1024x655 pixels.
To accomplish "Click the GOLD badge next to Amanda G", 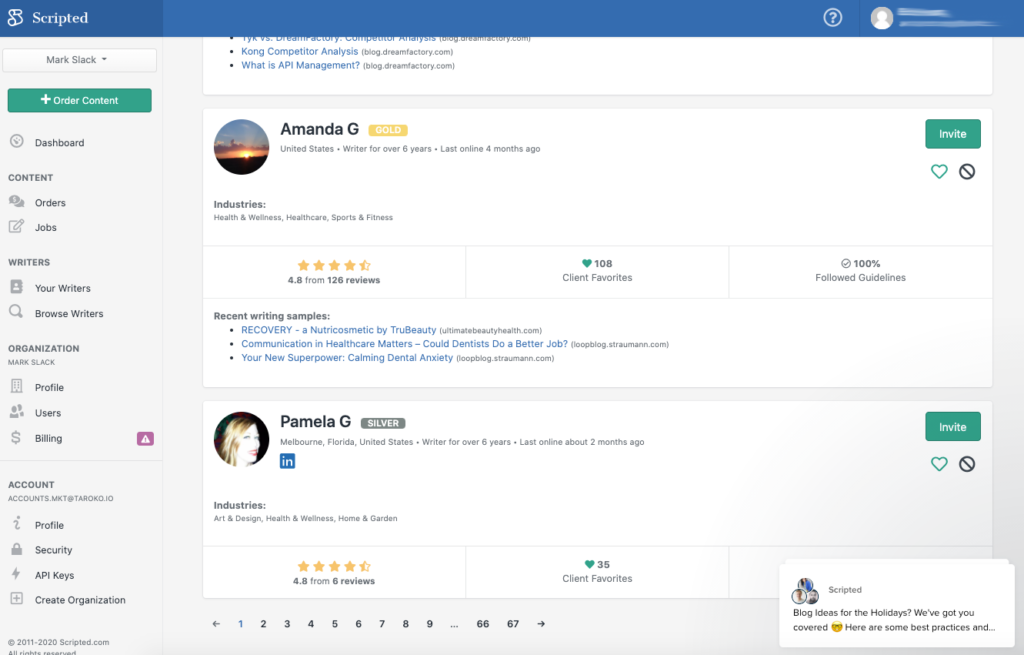I will (388, 130).
